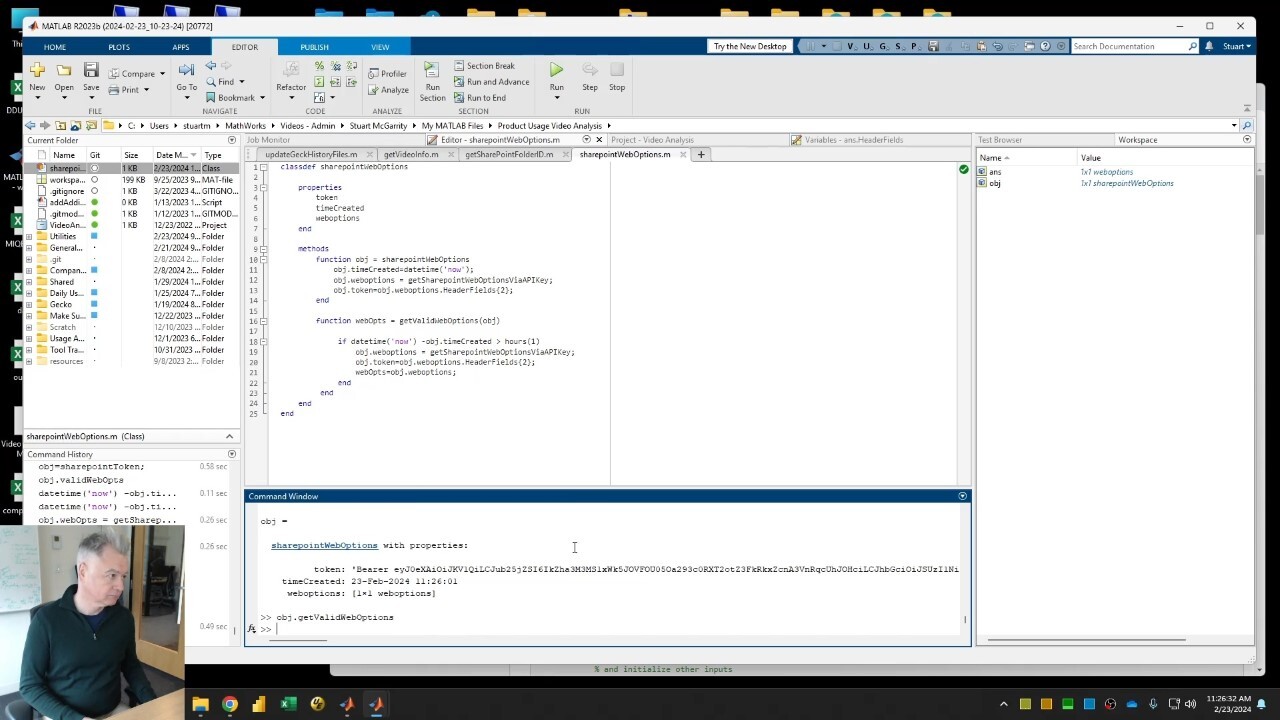1280x720 pixels.
Task: Click the New file icon
Action: [x=37, y=70]
